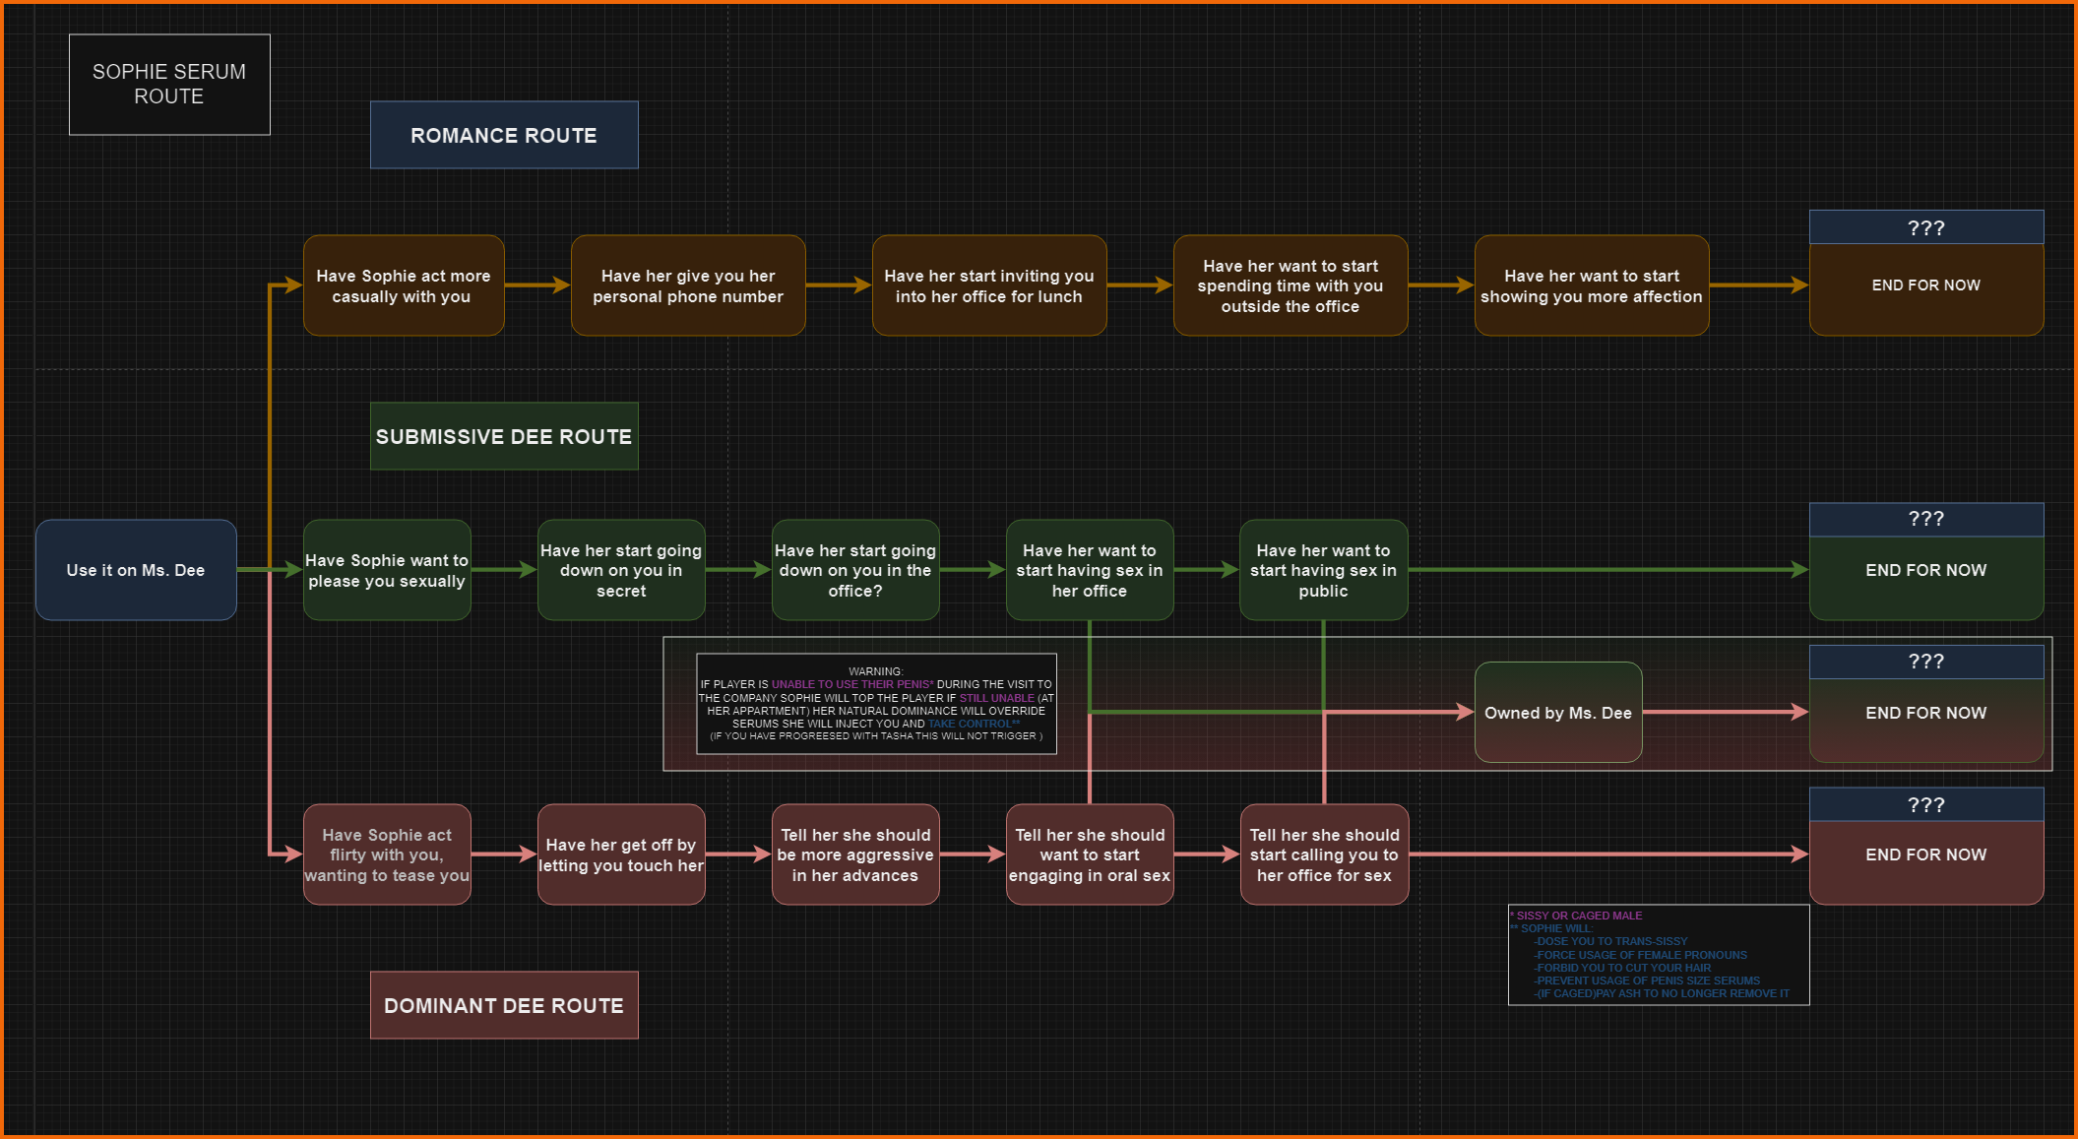Select 'give you her personal phone number' node
Screen dimensions: 2078x1139
point(687,286)
